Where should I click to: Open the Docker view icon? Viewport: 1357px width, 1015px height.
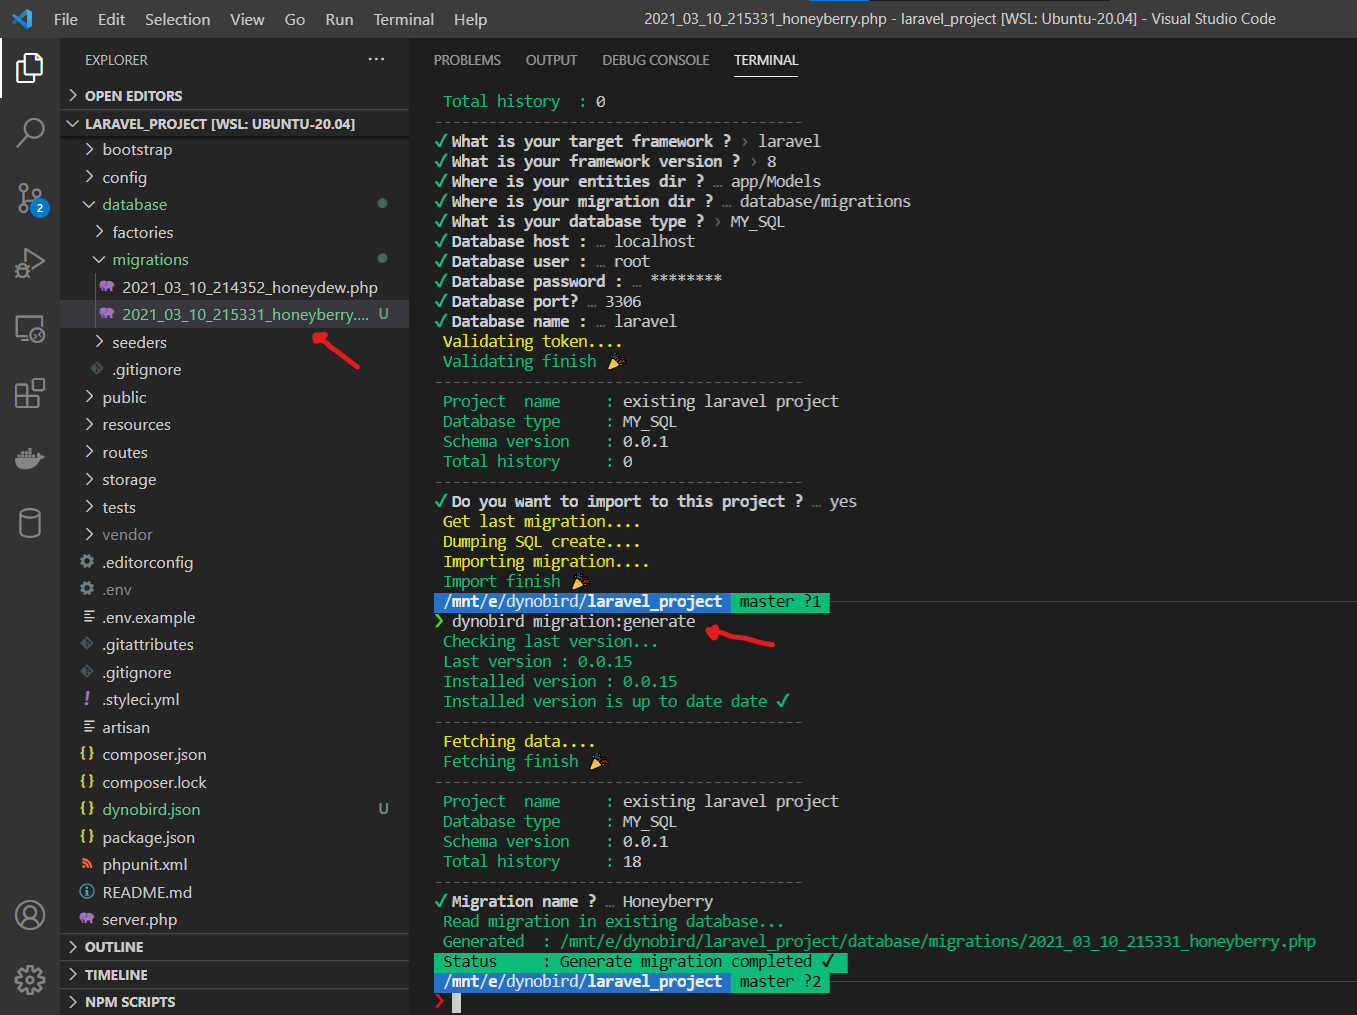tap(30, 458)
